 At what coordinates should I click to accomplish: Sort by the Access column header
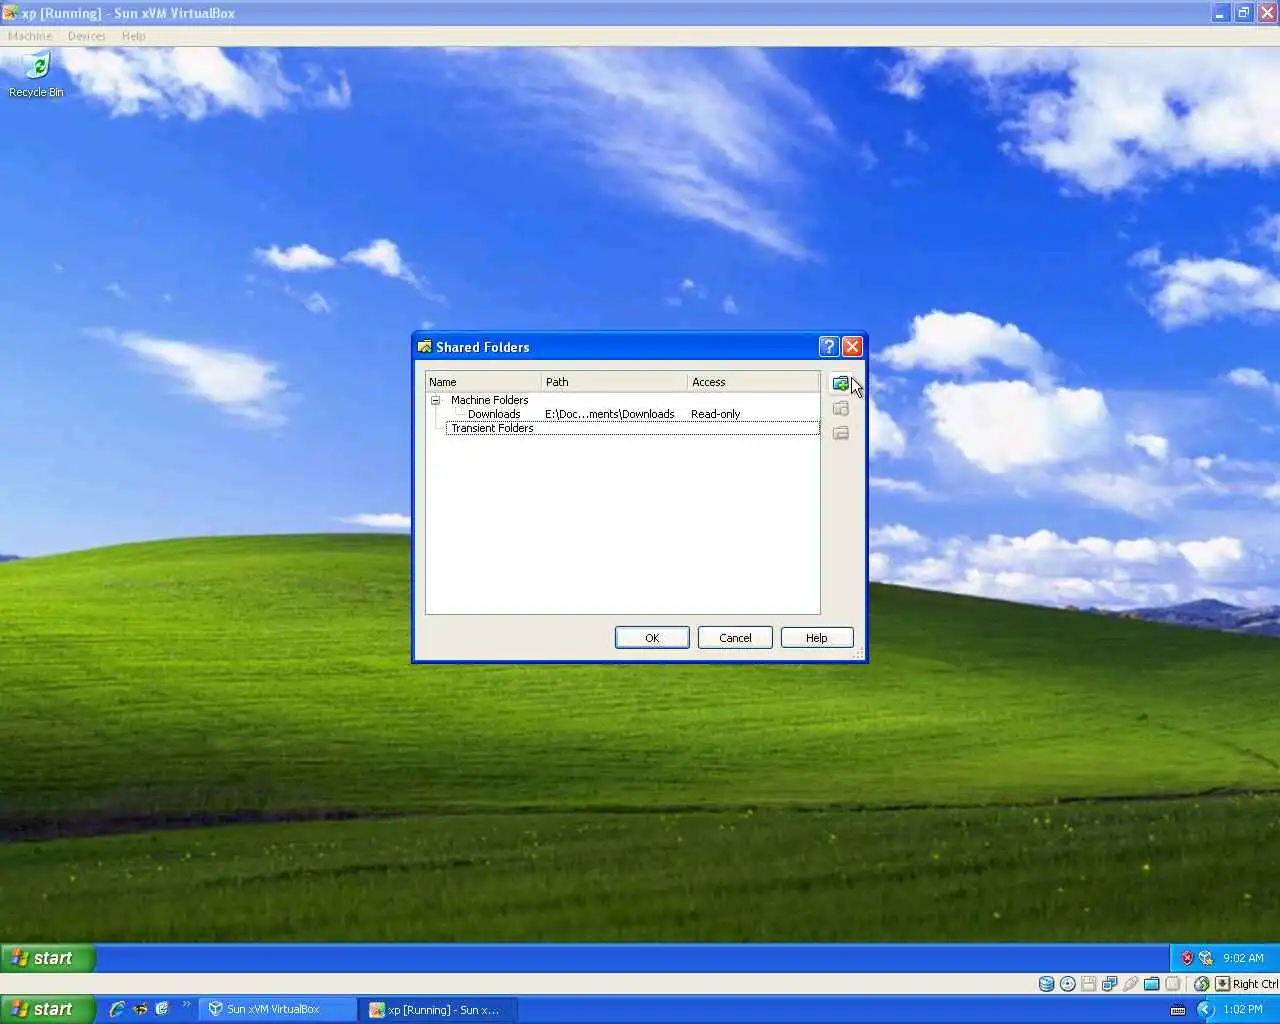[x=753, y=382]
